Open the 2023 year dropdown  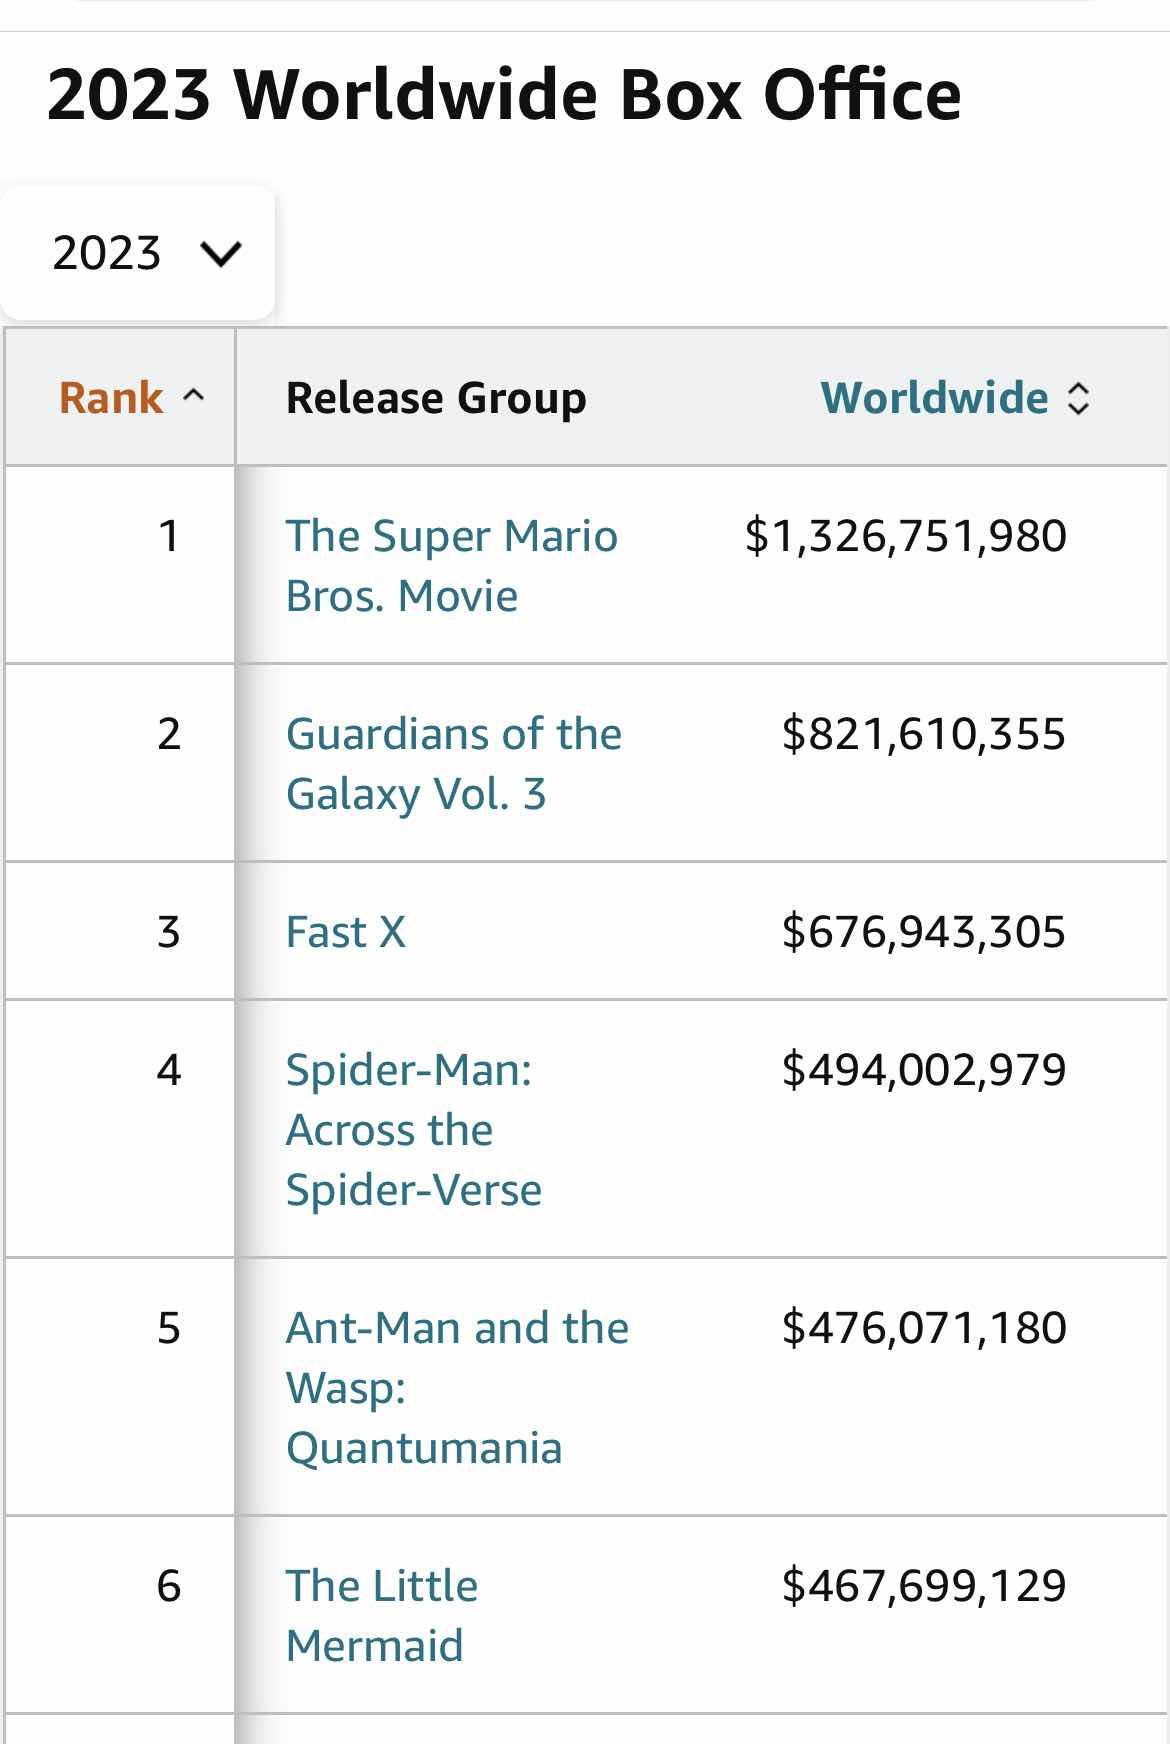138,253
